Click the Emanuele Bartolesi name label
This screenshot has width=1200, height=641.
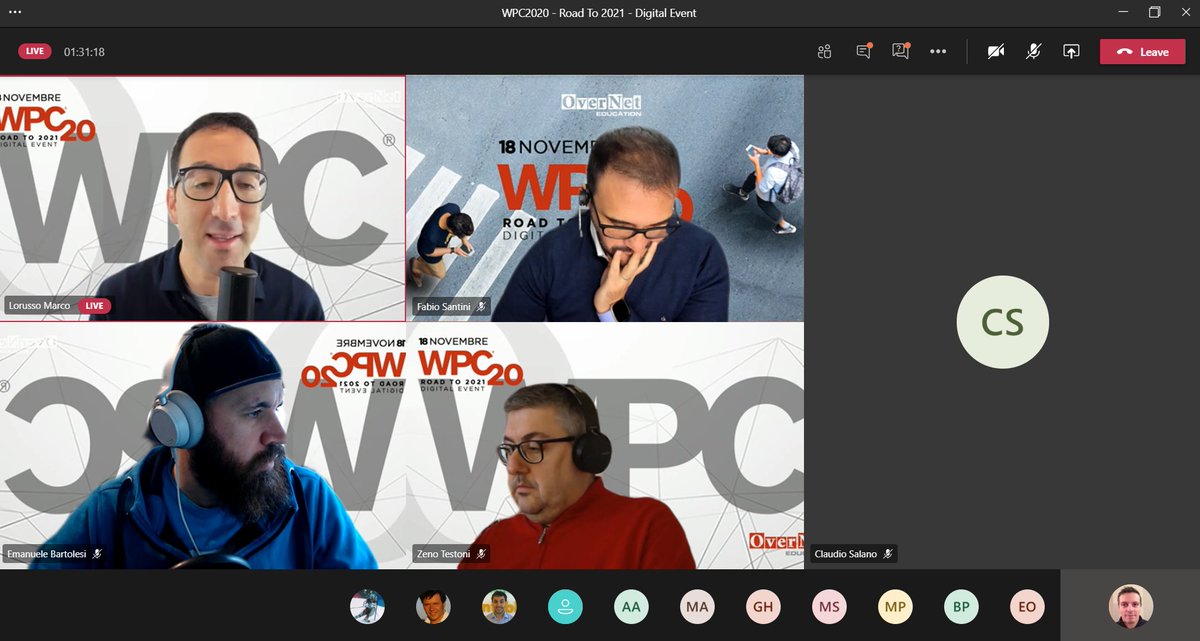[x=48, y=553]
